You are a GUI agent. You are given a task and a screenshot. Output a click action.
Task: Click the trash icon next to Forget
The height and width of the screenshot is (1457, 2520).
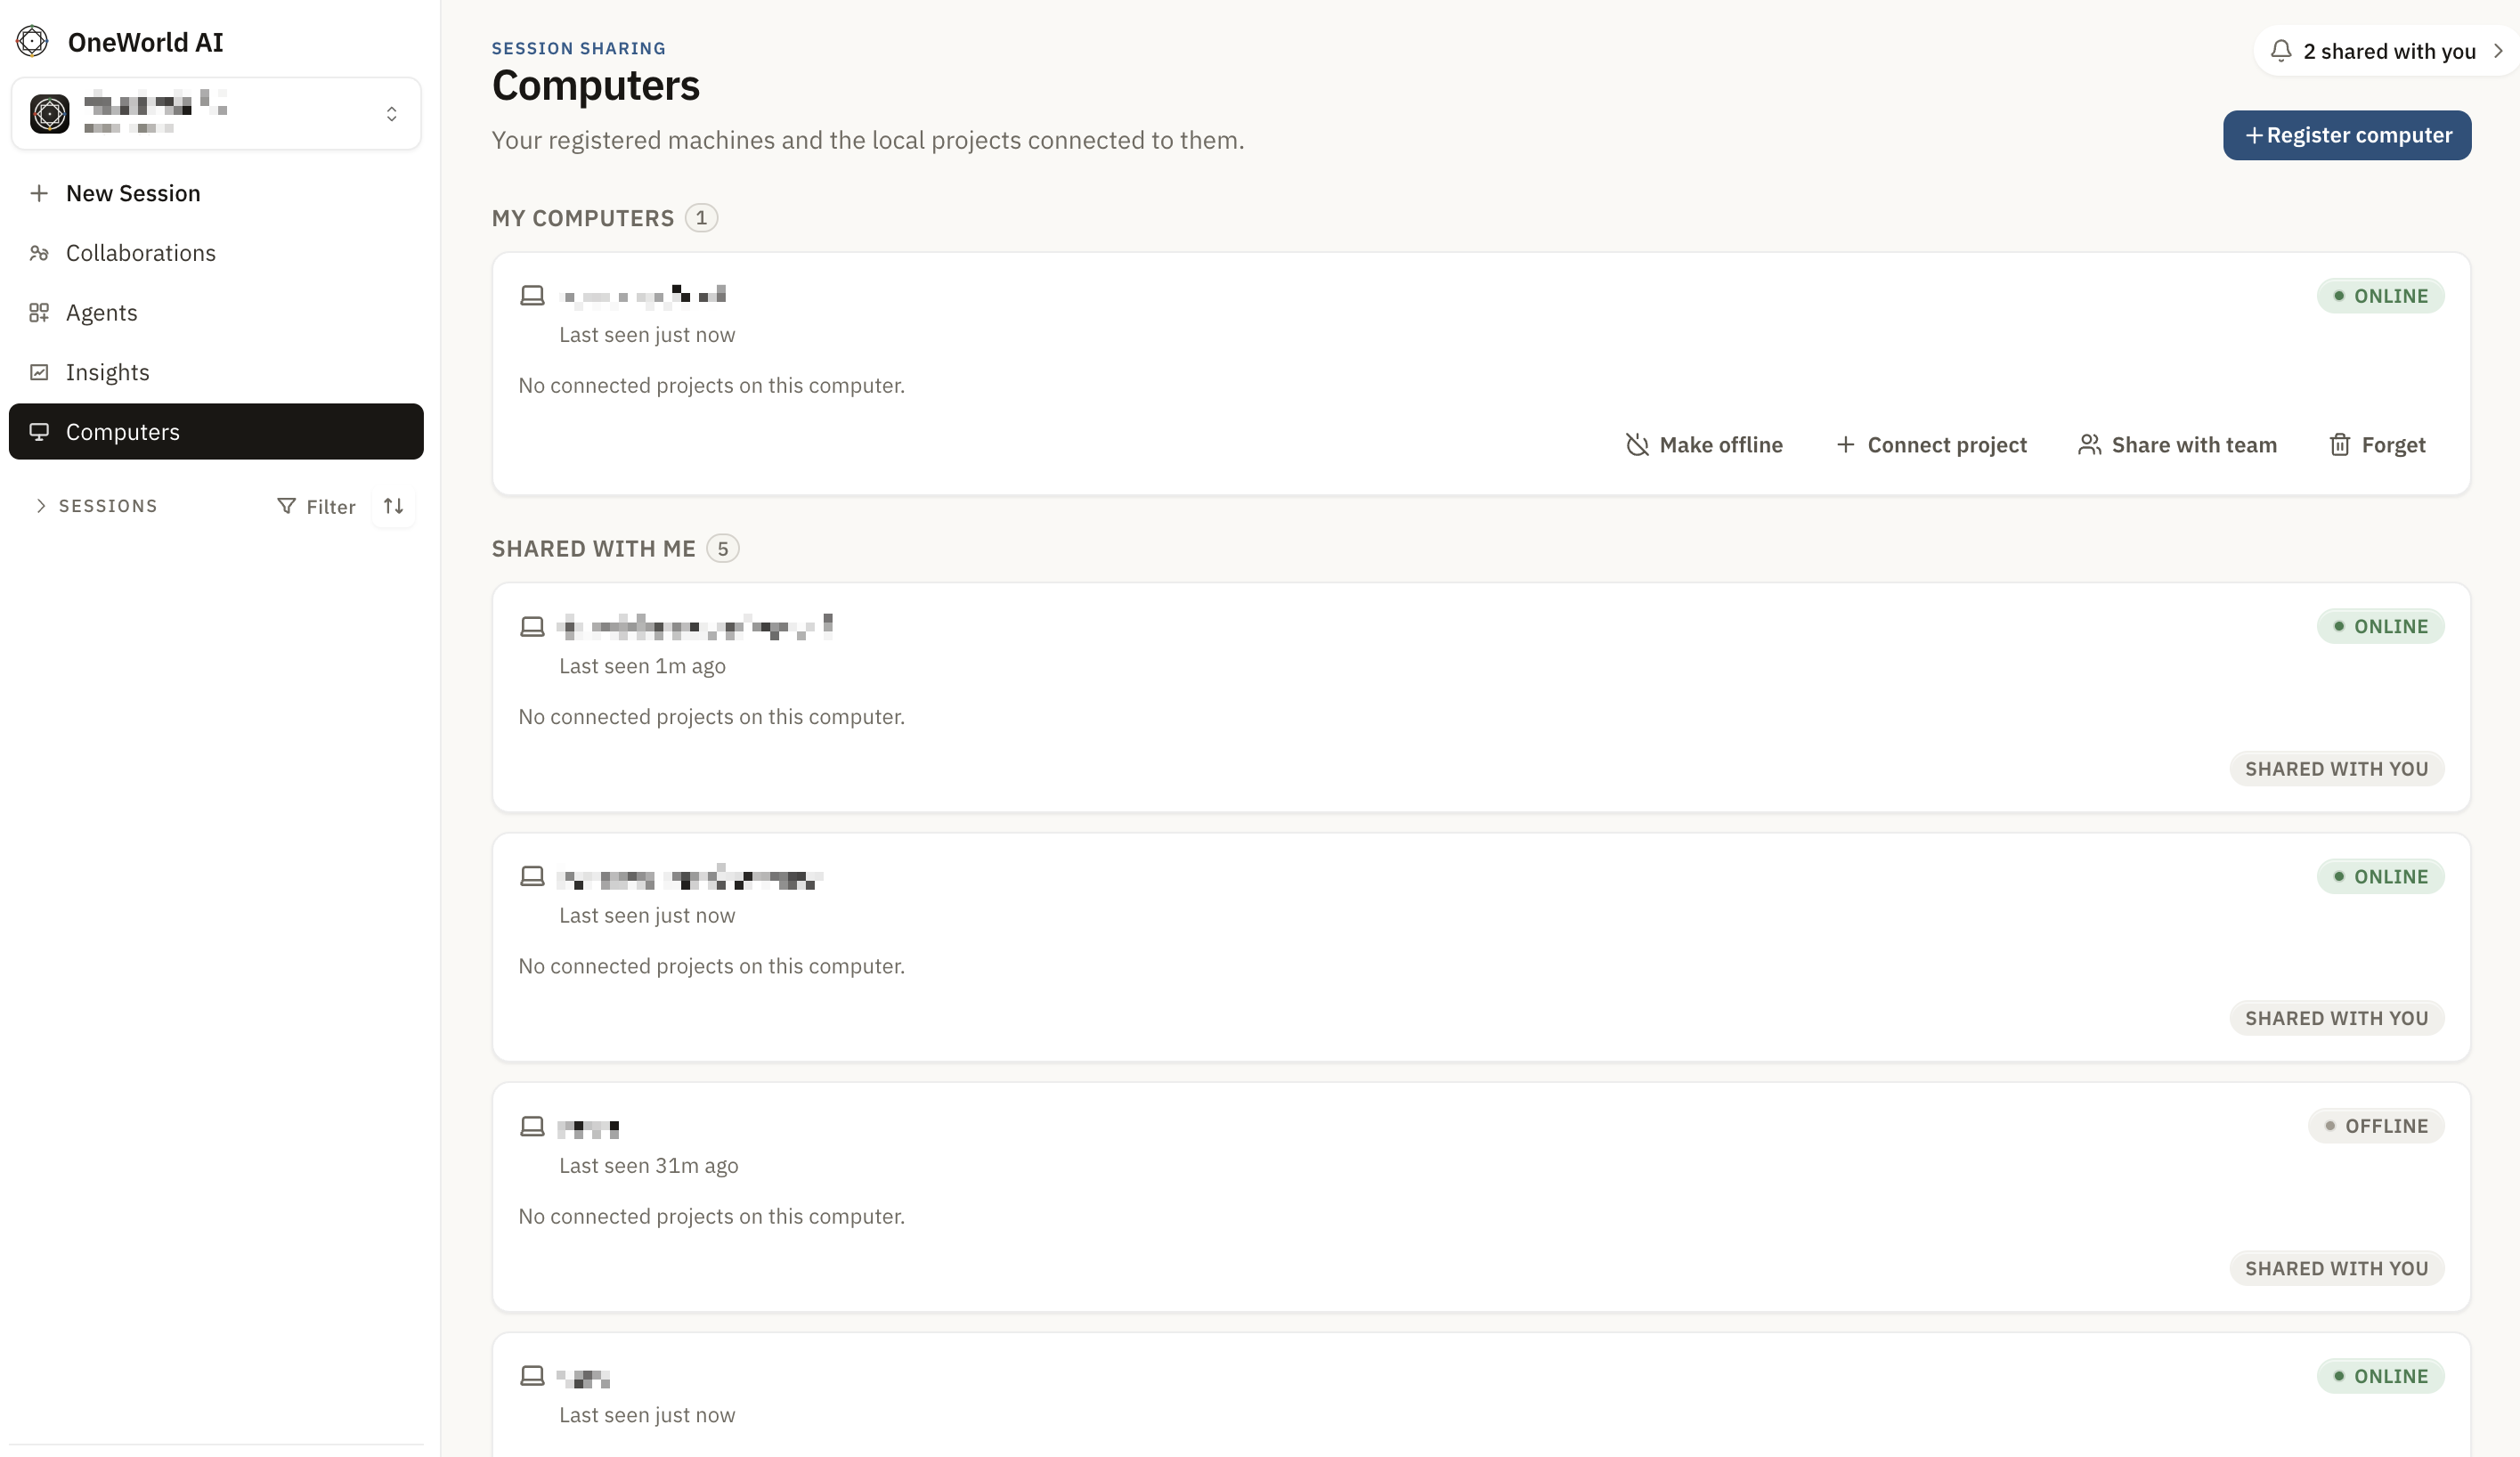[2339, 445]
